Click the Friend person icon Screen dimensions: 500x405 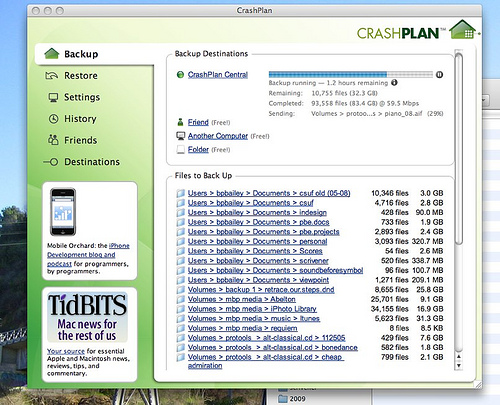pos(180,122)
